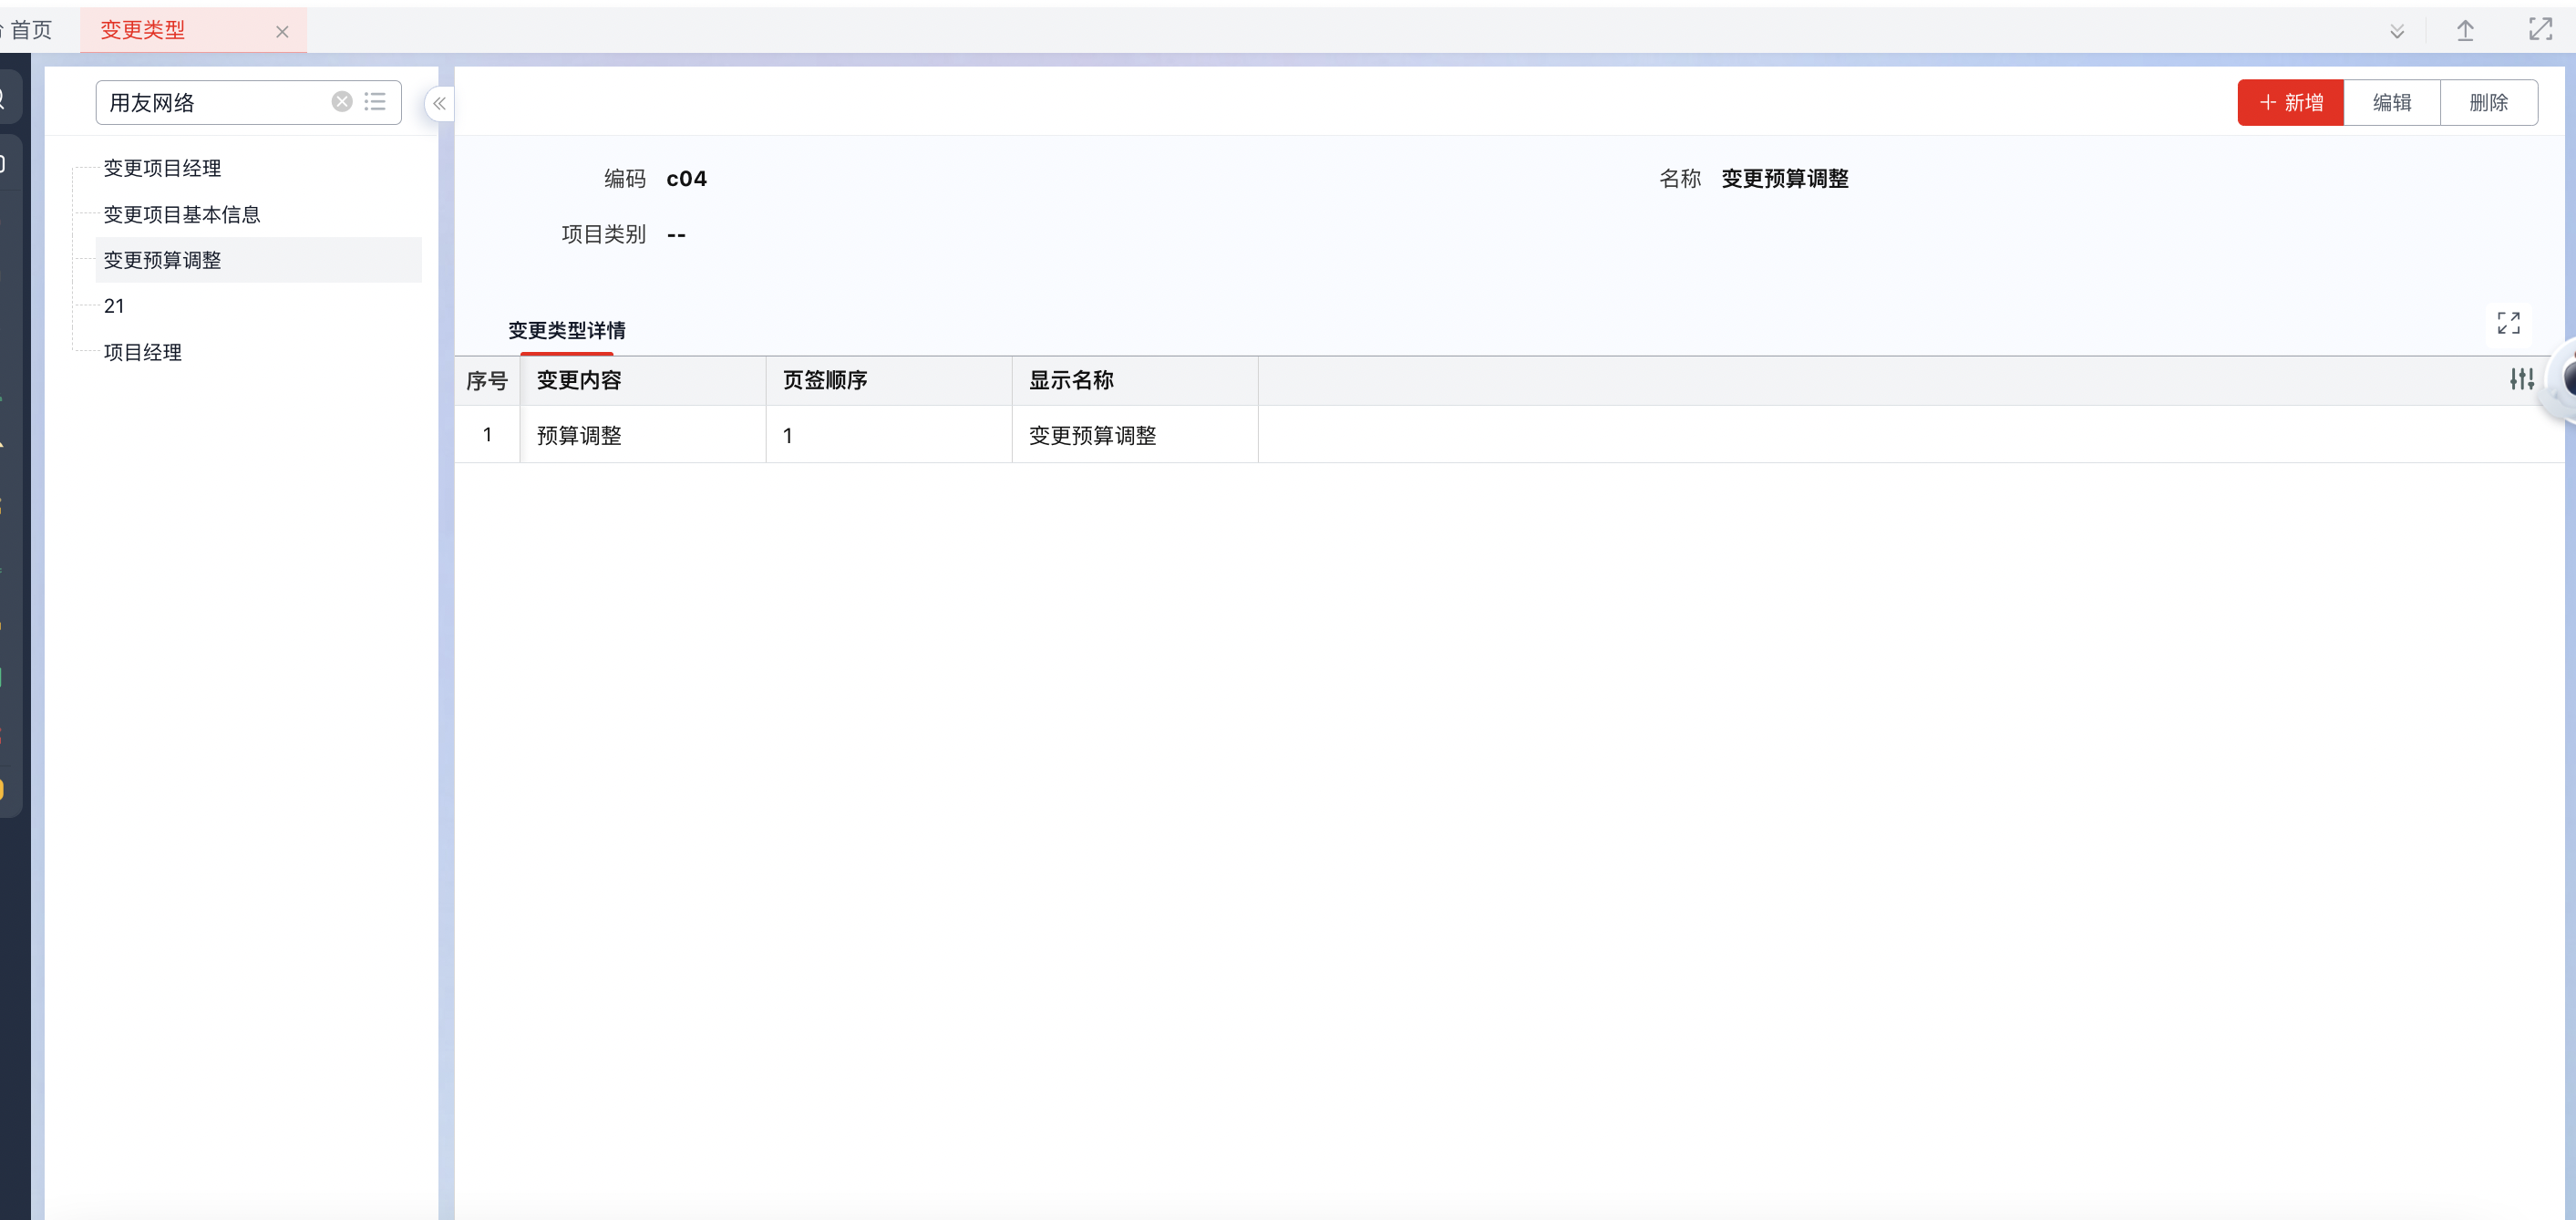Image resolution: width=2576 pixels, height=1220 pixels.
Task: Click the table column settings icon
Action: pyautogui.click(x=2521, y=380)
